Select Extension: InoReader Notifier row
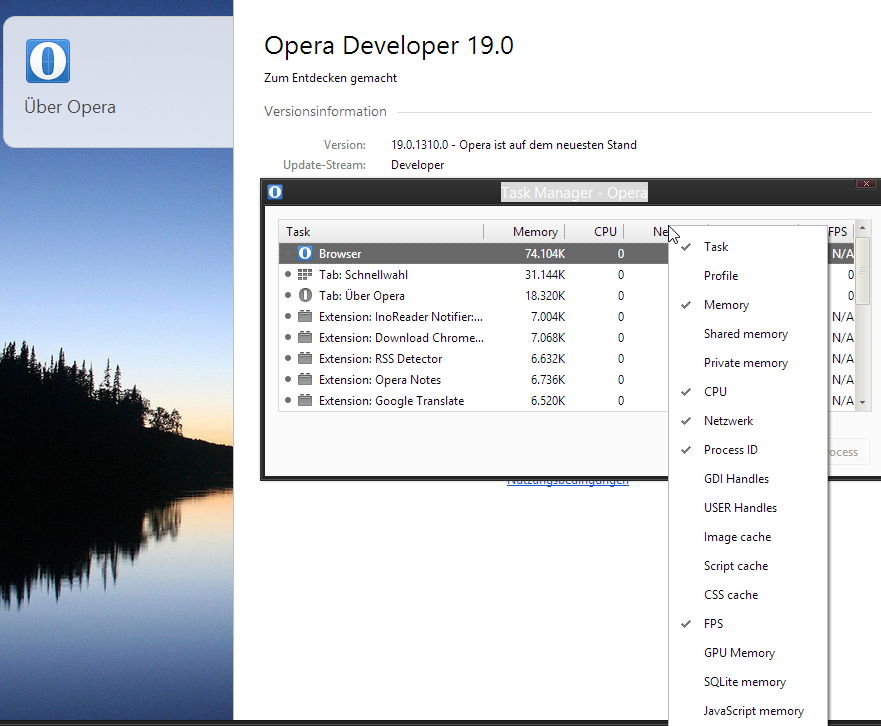881x726 pixels. (x=474, y=316)
